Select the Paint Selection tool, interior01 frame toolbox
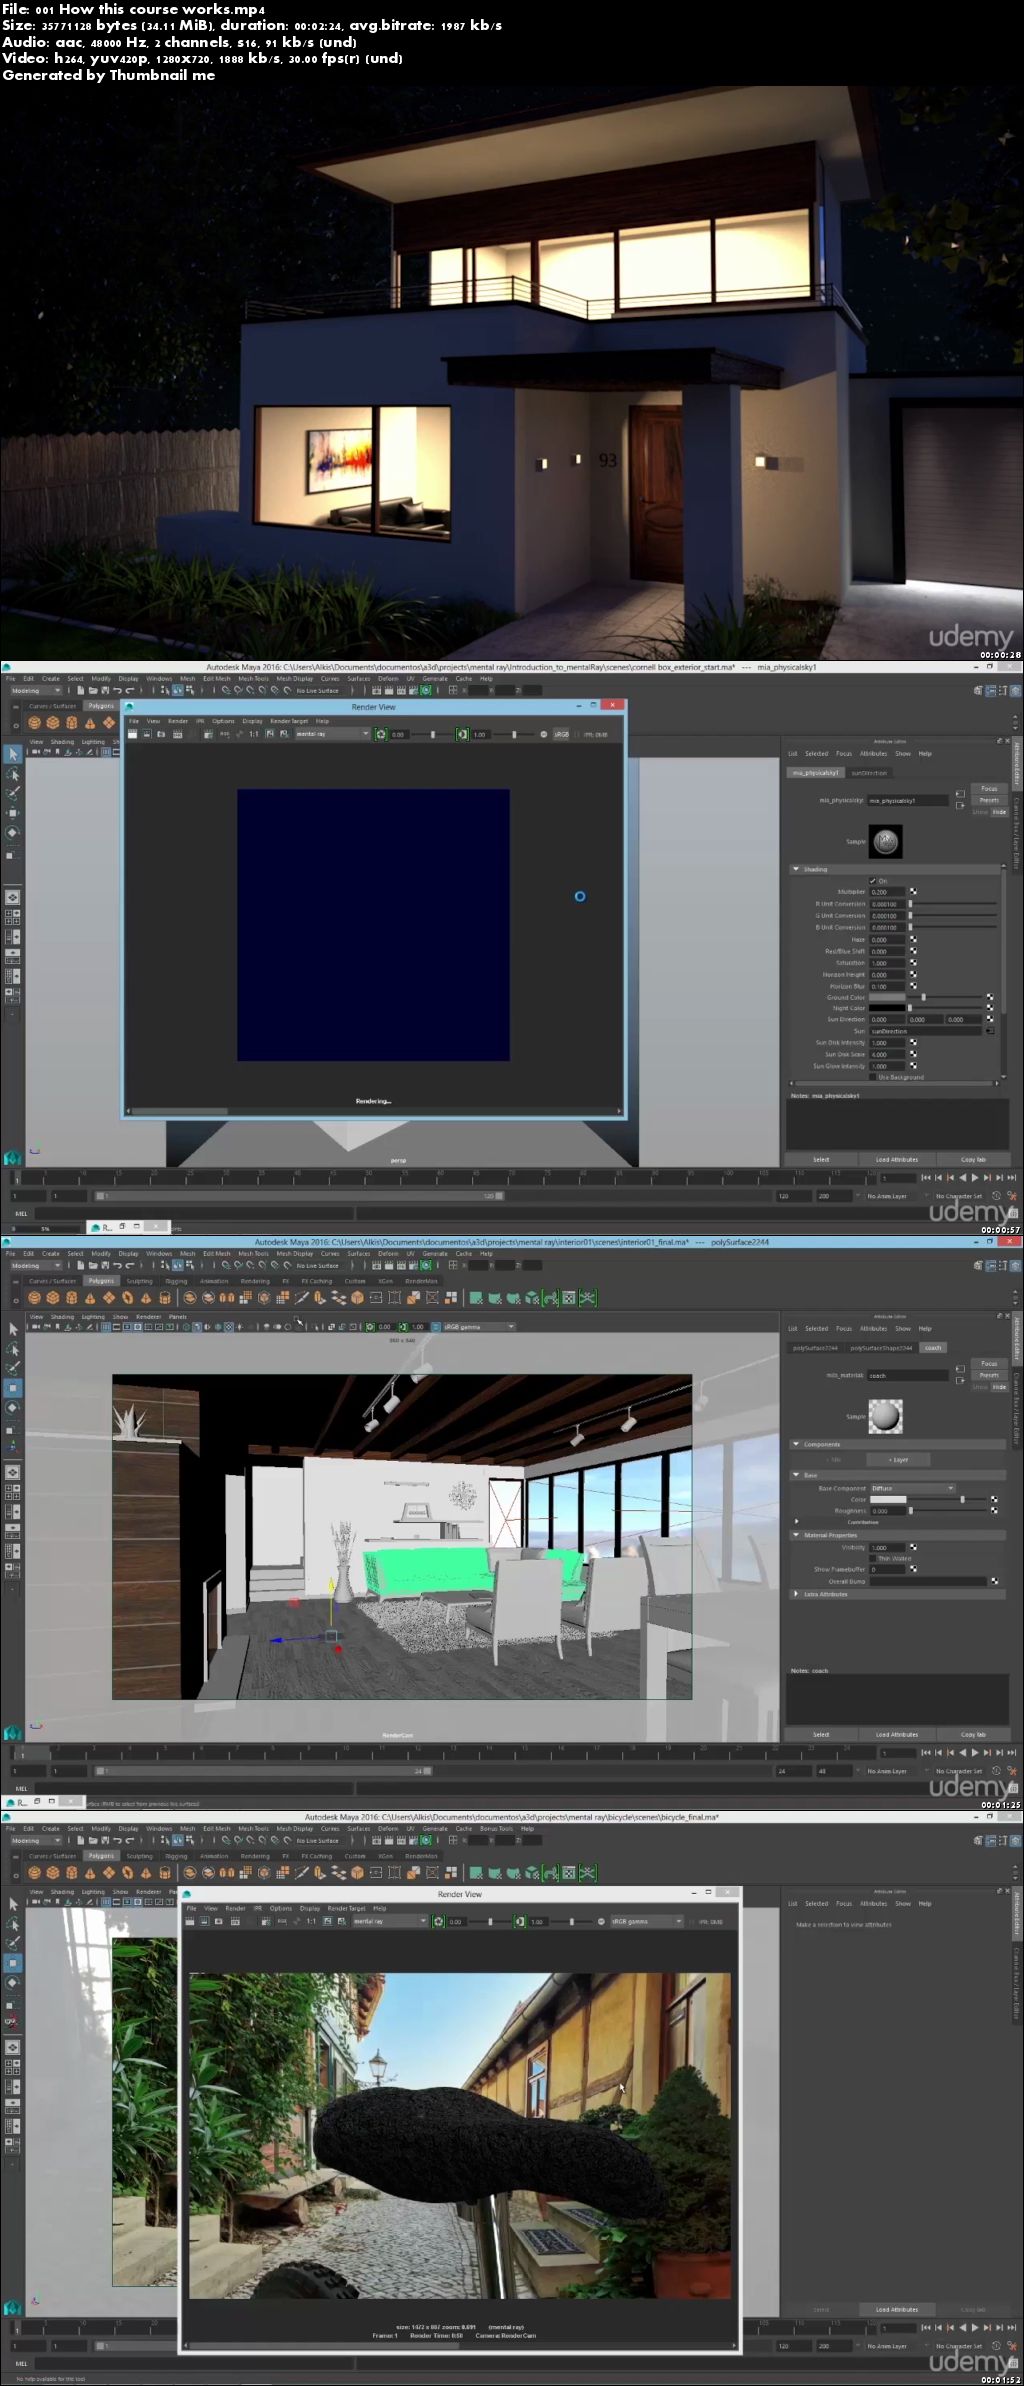This screenshot has width=1024, height=2386. (13, 1368)
